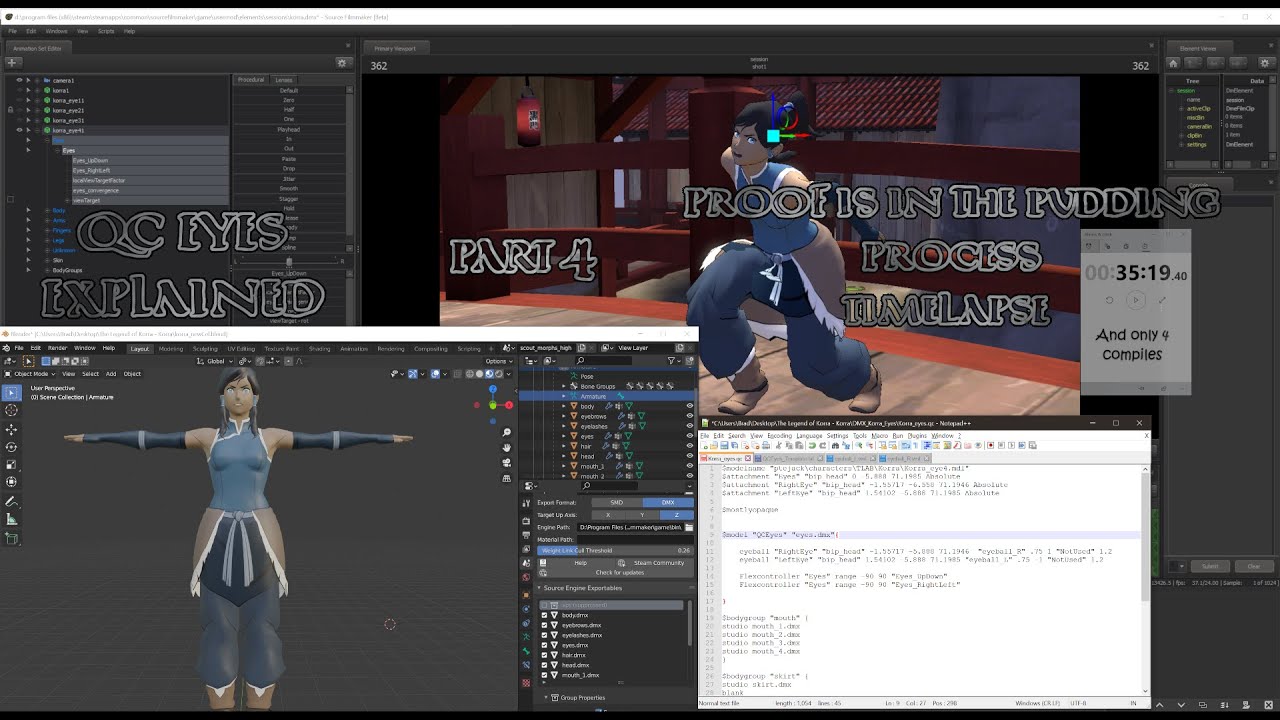Select Blender's Annotate pencil tool
The height and width of the screenshot is (720, 1280).
[11, 502]
